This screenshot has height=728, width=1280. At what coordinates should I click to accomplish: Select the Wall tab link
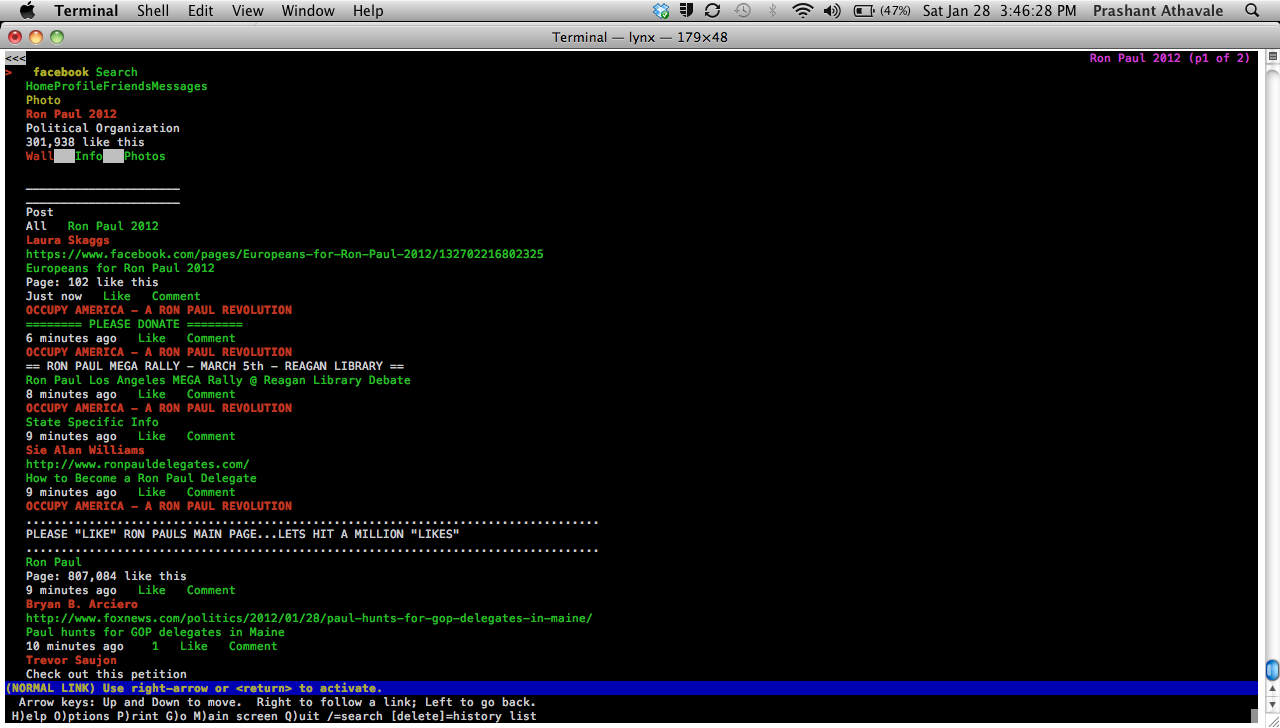[40, 156]
